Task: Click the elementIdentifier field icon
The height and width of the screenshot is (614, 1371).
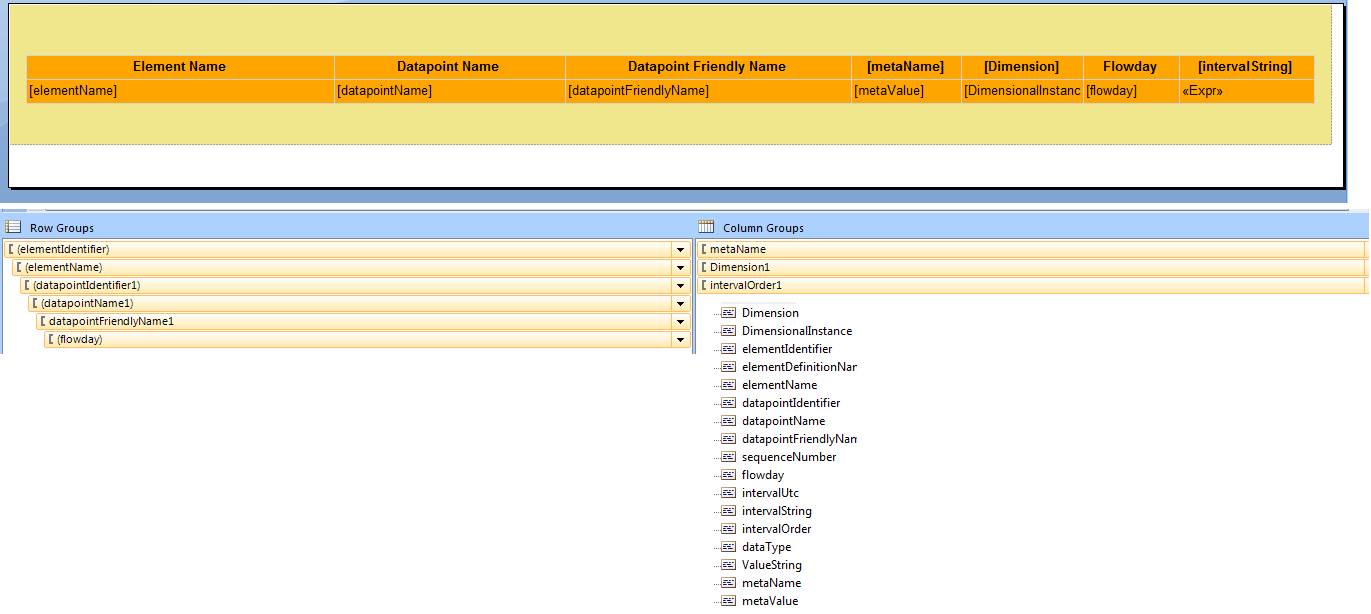Action: pos(728,349)
